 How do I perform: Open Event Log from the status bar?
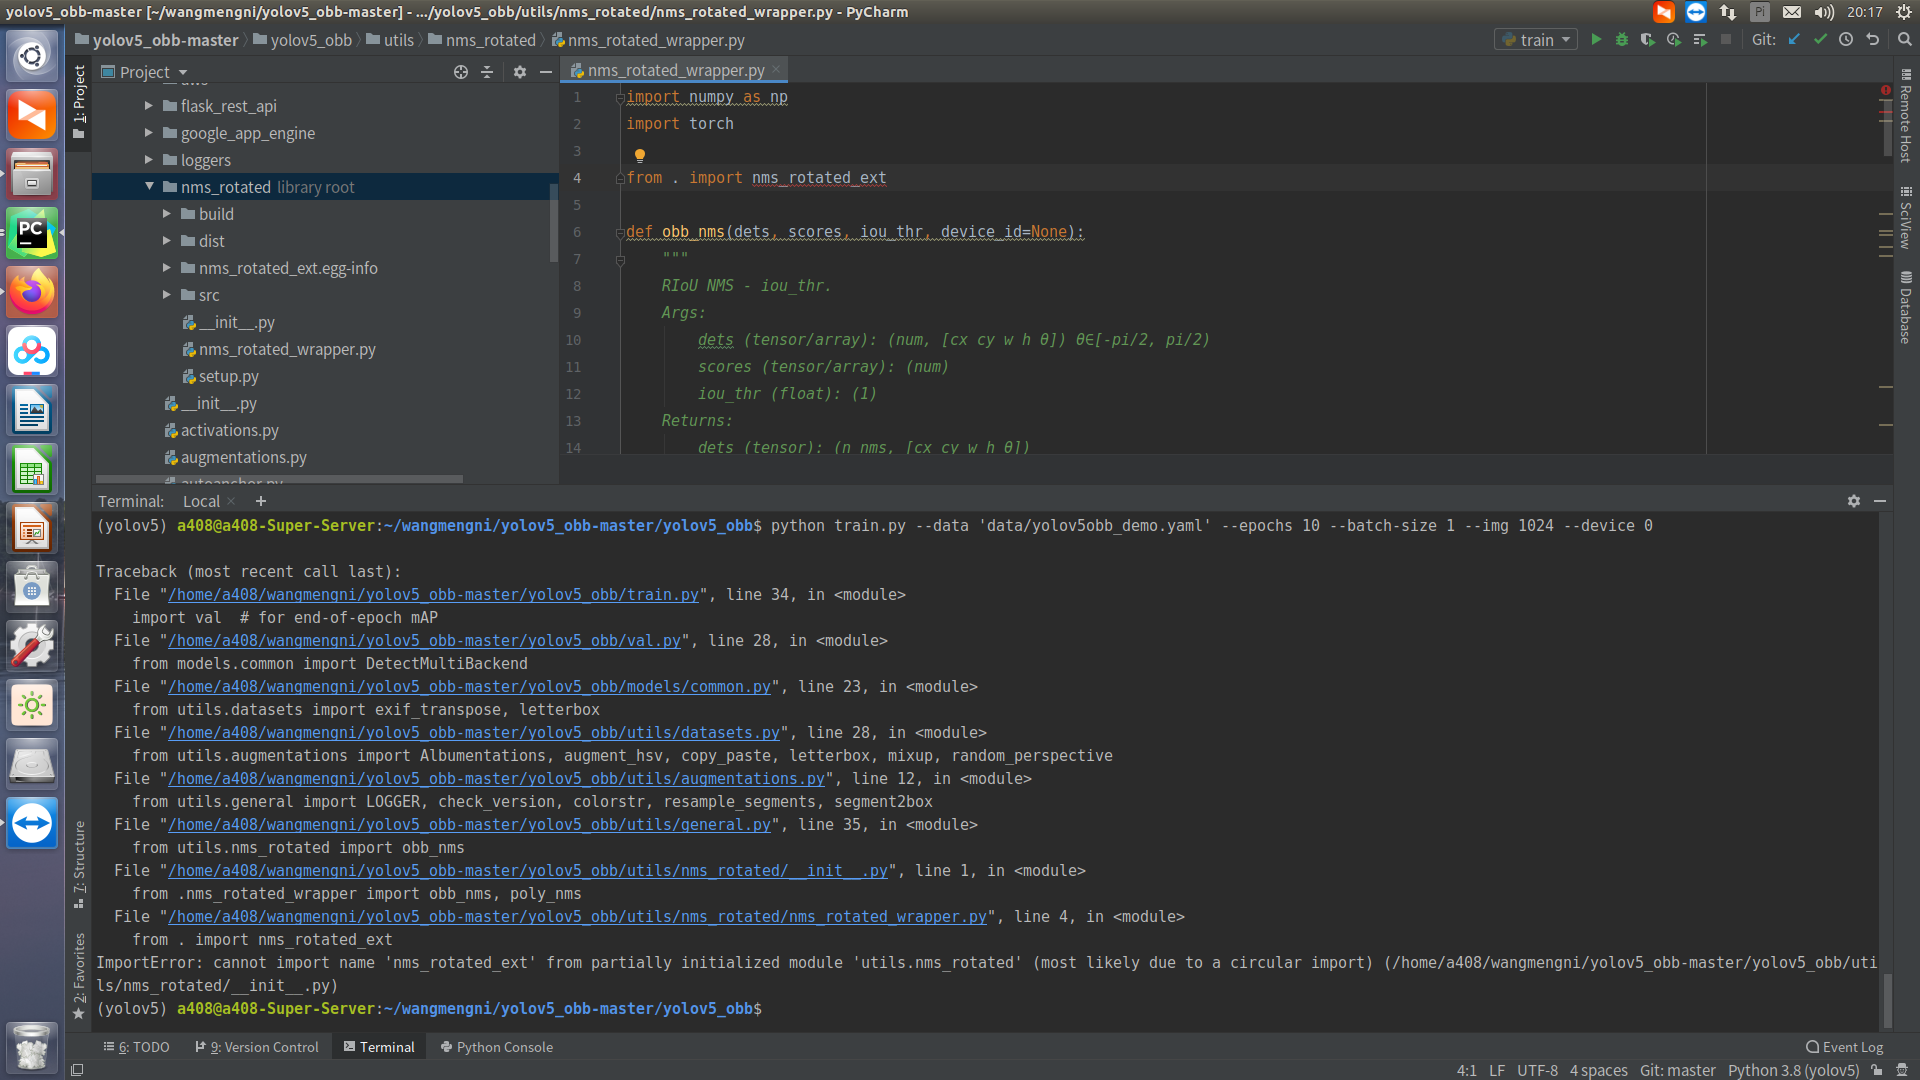coord(1845,1047)
